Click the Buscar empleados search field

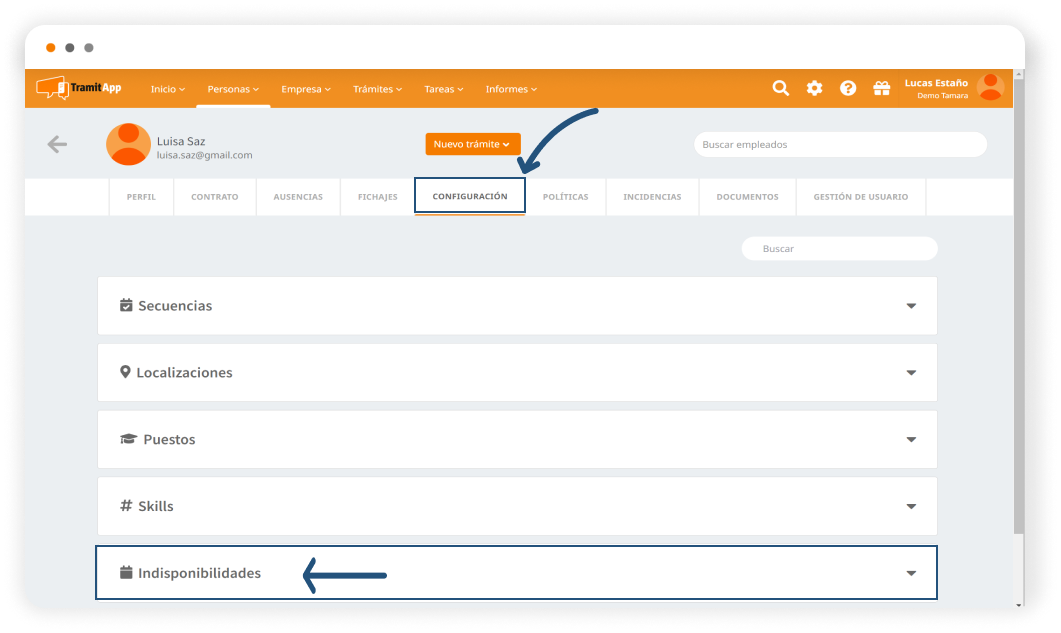point(840,144)
